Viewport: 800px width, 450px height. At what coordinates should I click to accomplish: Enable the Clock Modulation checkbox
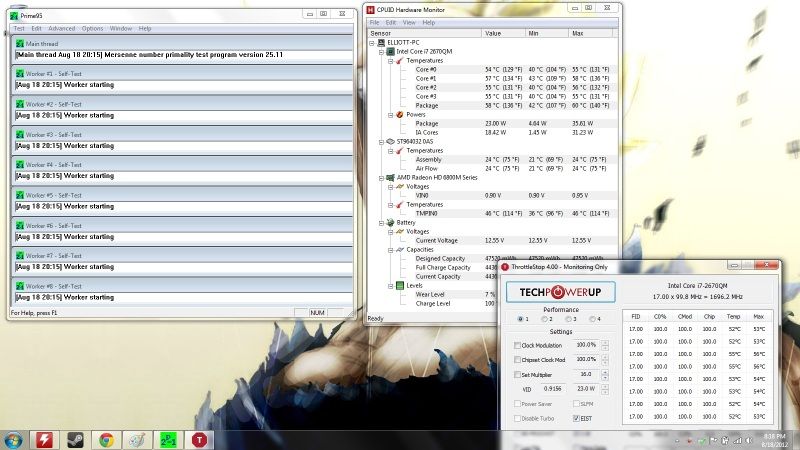click(517, 345)
